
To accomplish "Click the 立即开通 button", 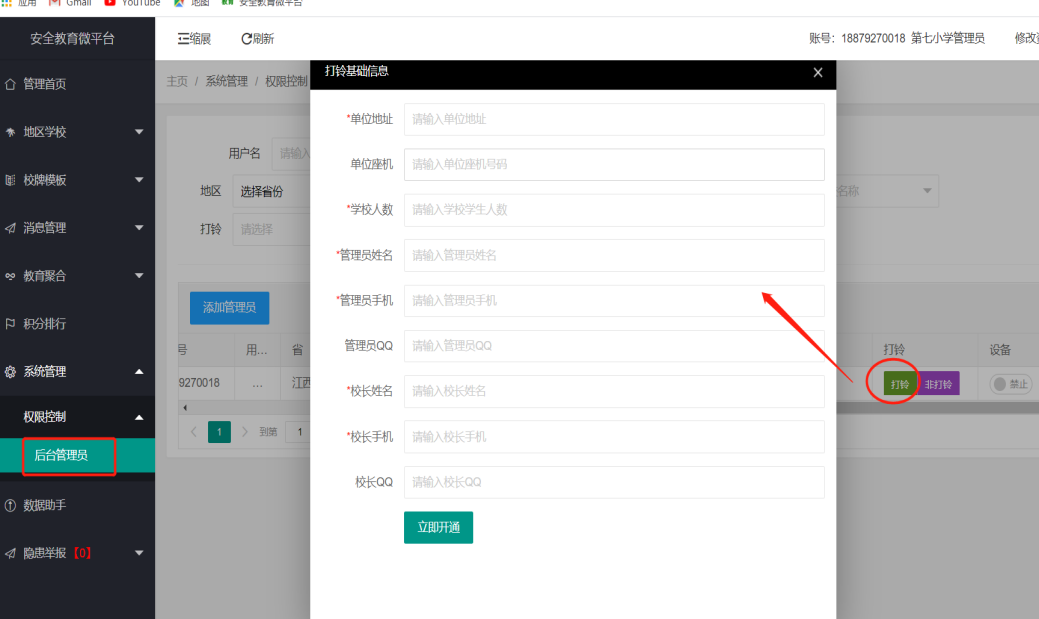I will pyautogui.click(x=439, y=528).
